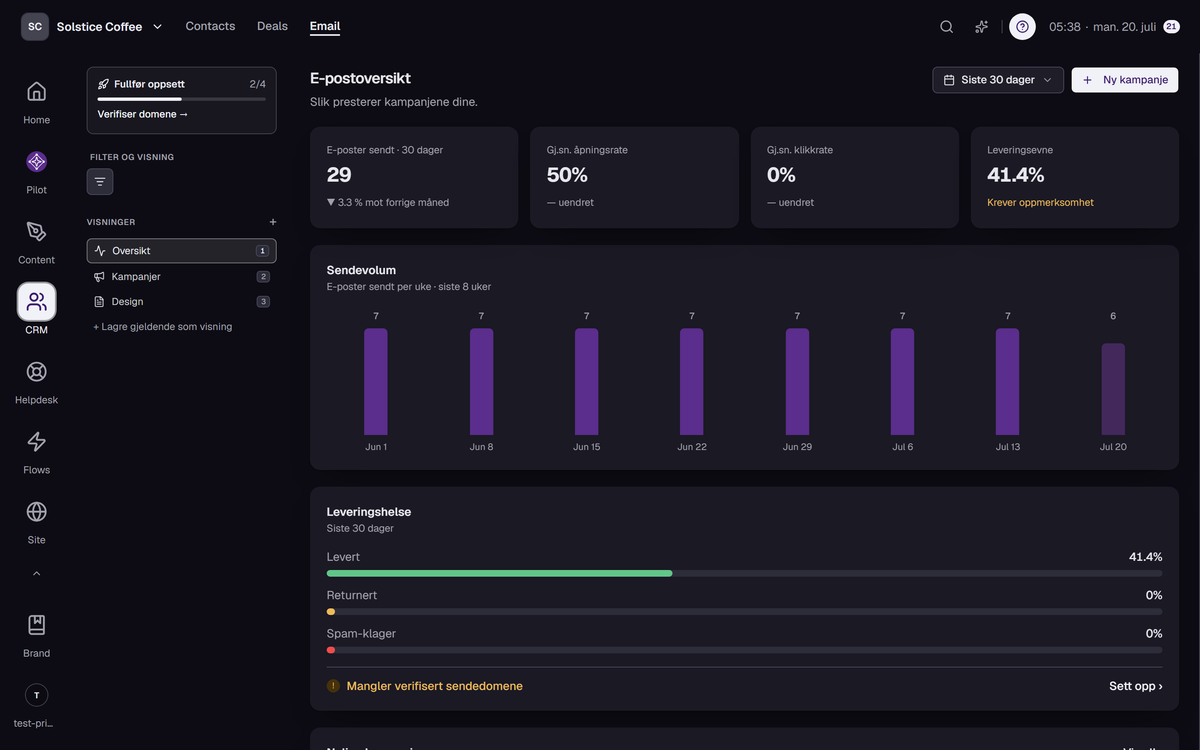Select the Kampanjer view
This screenshot has height=750, width=1200.
181,276
